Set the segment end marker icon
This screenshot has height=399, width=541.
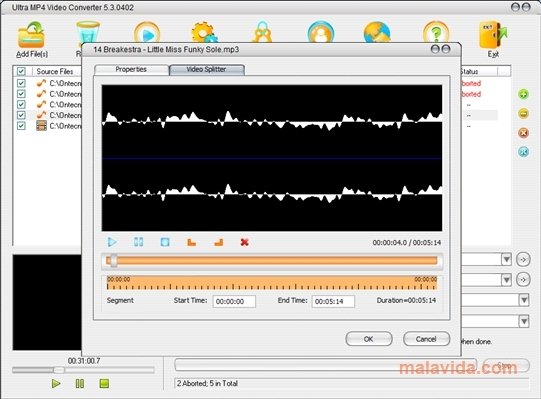point(218,242)
